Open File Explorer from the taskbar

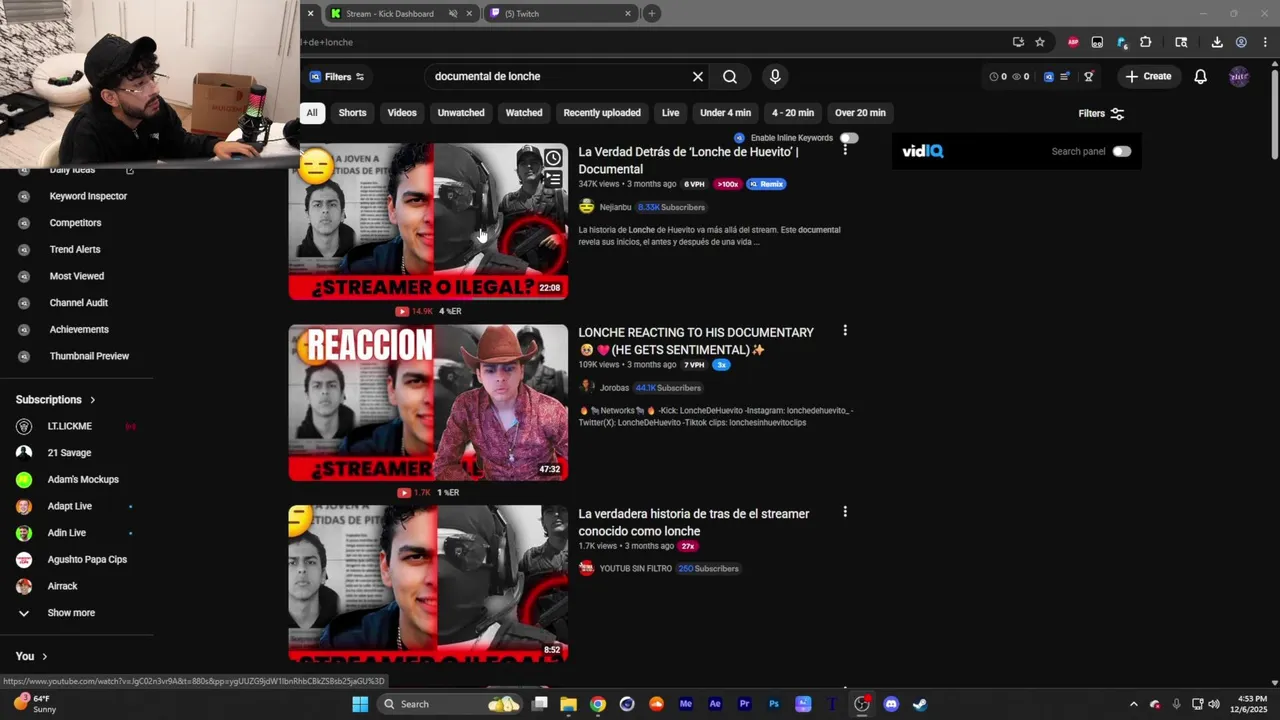568,704
